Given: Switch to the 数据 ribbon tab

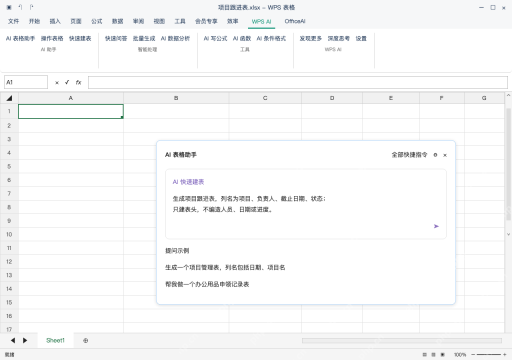Looking at the screenshot, I should pyautogui.click(x=117, y=21).
